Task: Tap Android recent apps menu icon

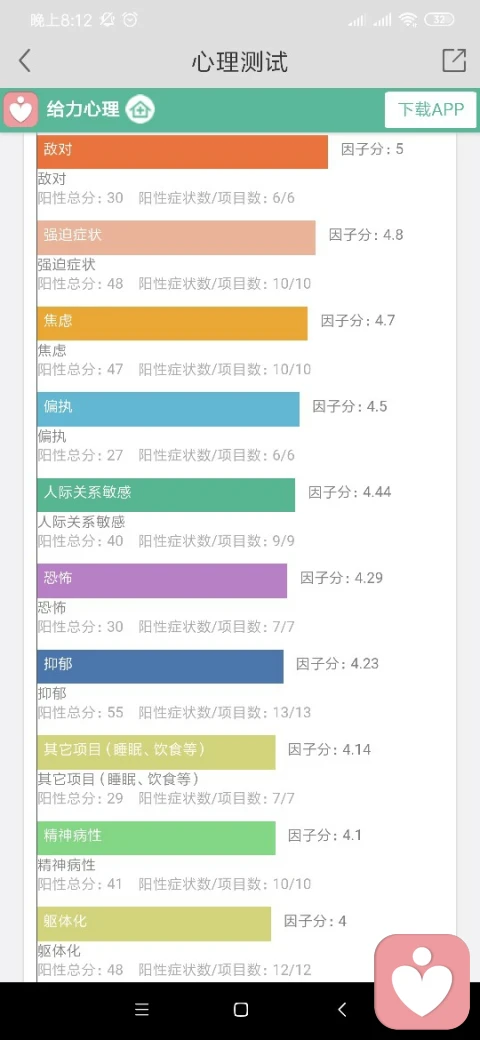Action: (x=142, y=1009)
